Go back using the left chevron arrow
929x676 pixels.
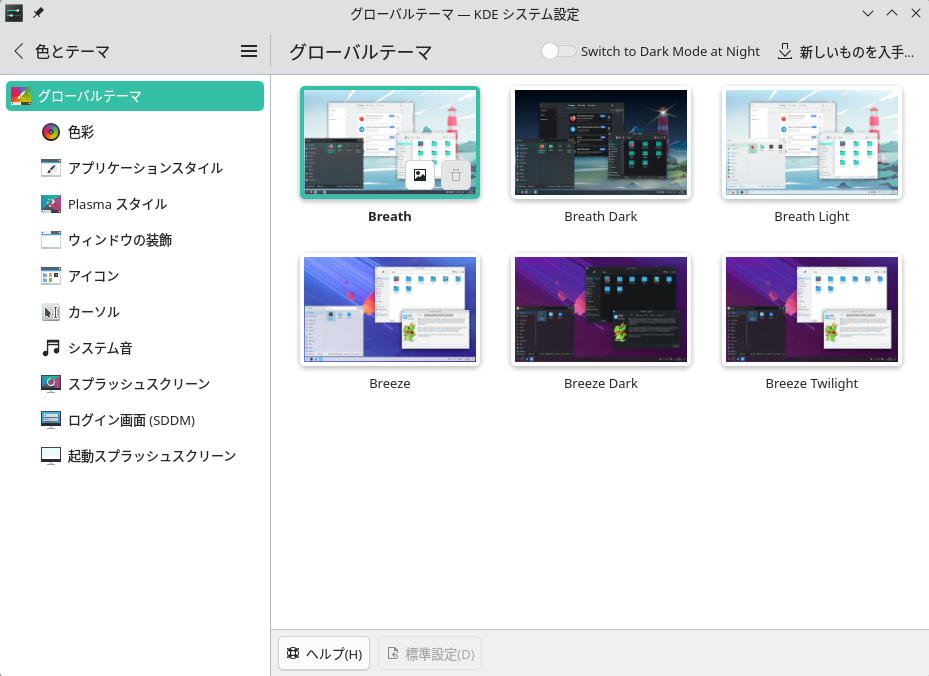point(18,51)
